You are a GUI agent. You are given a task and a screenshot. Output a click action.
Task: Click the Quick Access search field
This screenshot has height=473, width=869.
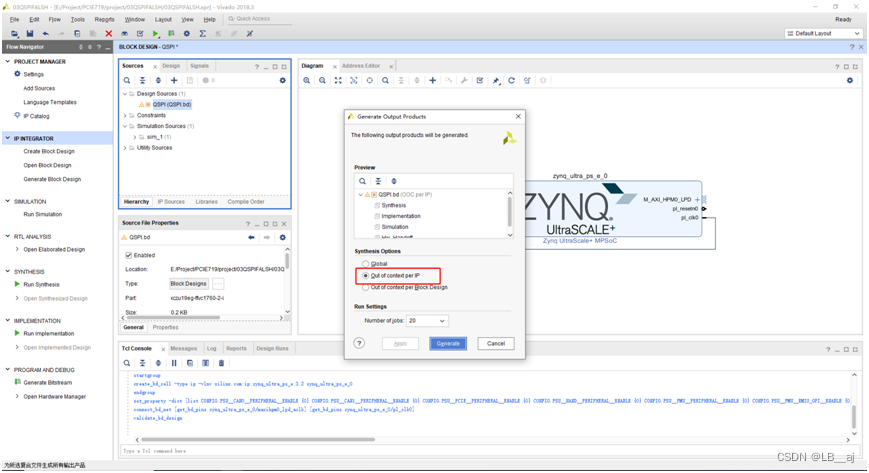[x=259, y=19]
